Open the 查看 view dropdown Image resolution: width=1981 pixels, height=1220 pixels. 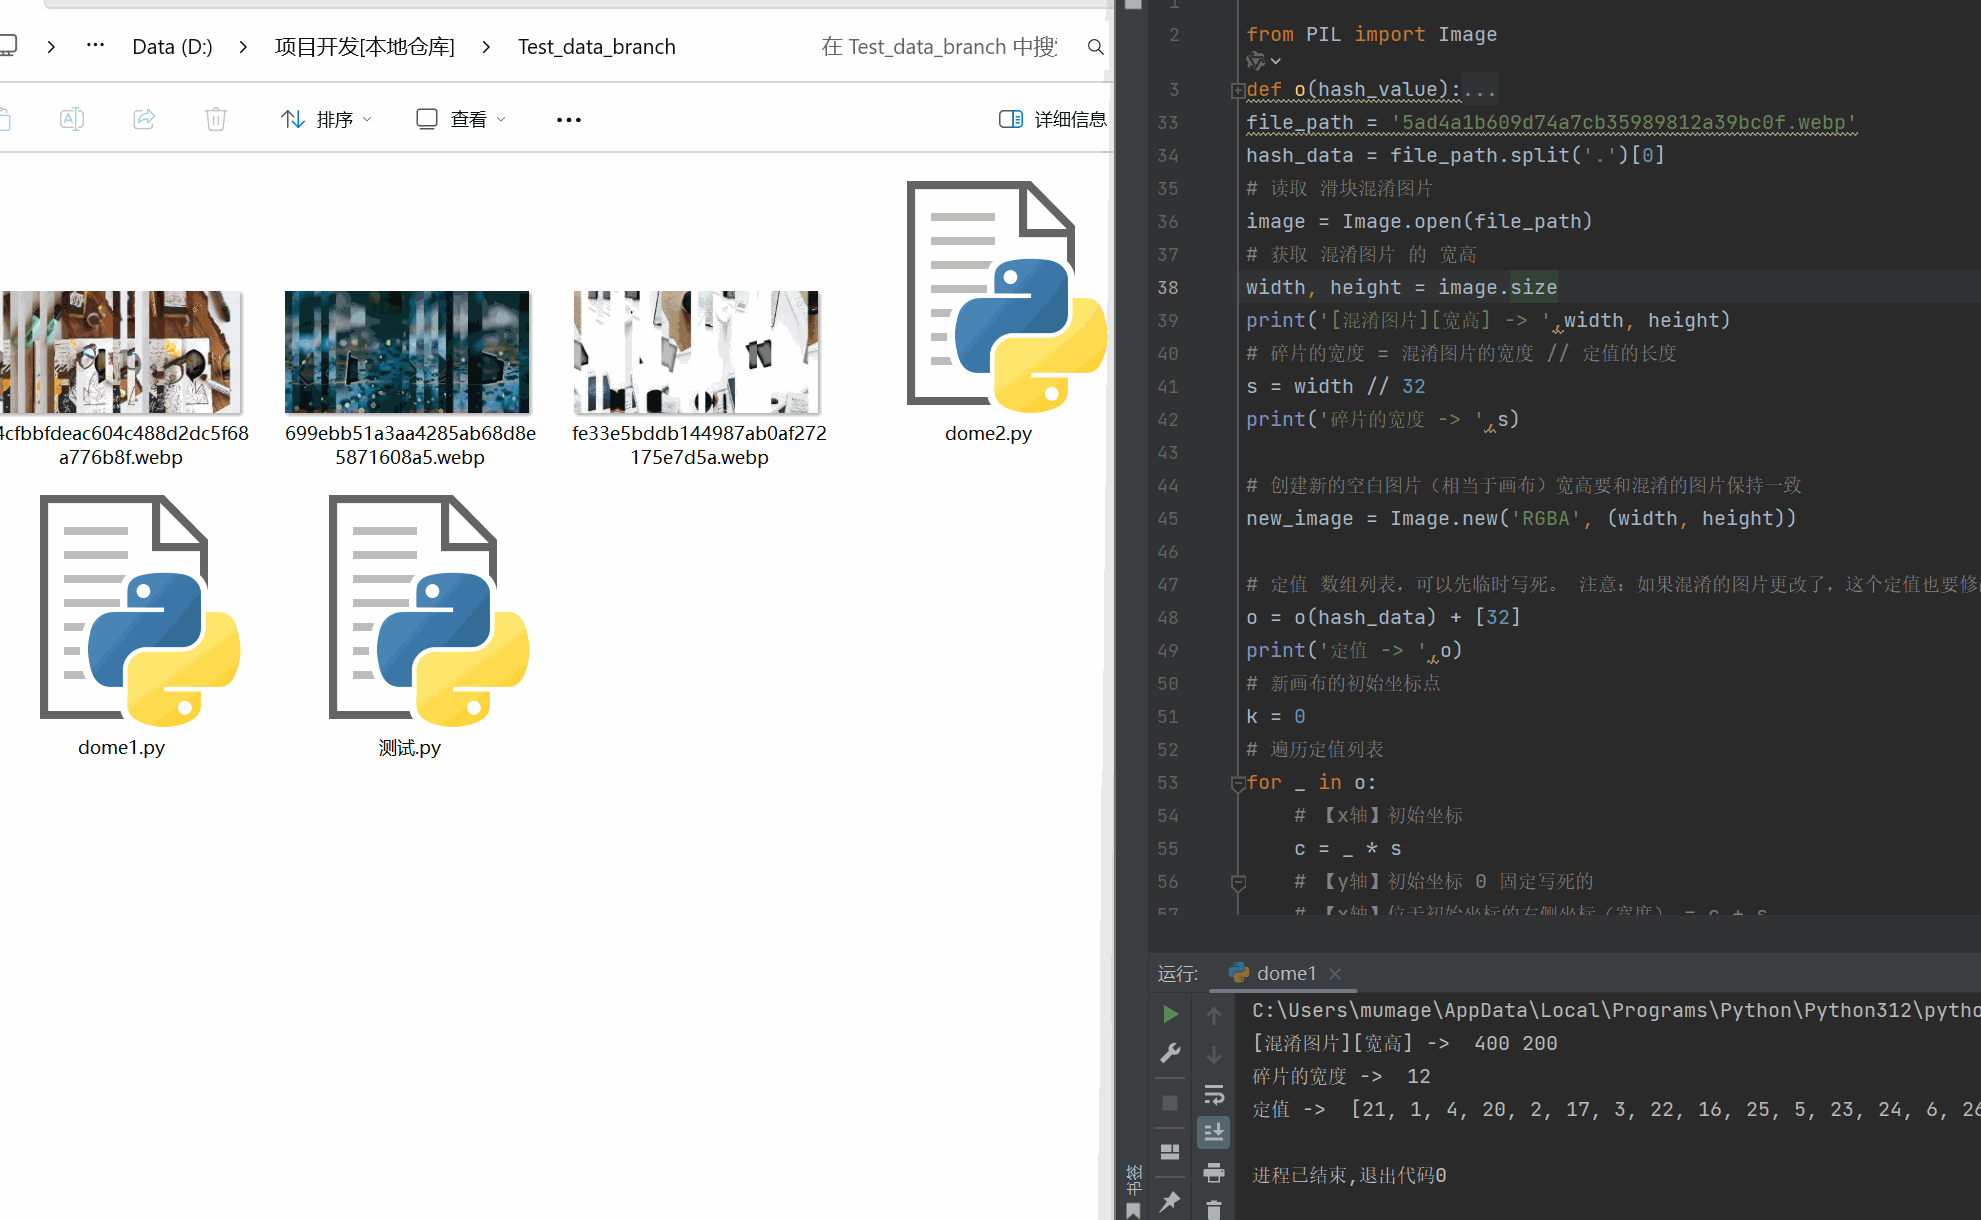tap(461, 119)
